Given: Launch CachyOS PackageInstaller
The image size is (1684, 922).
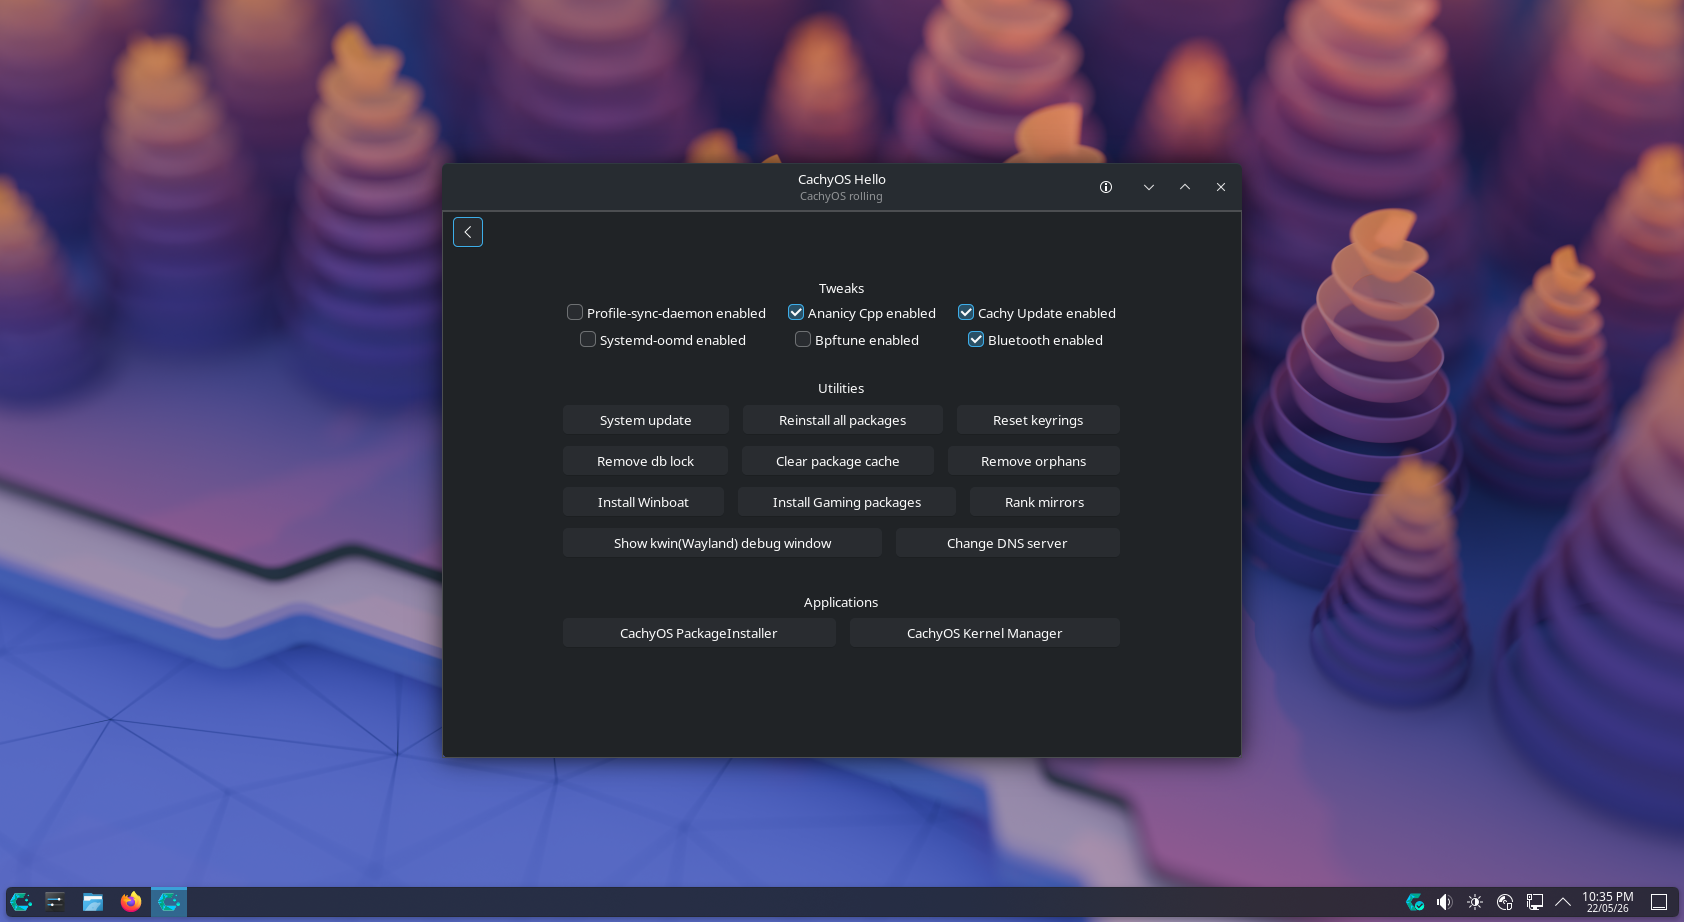Looking at the screenshot, I should coord(699,633).
